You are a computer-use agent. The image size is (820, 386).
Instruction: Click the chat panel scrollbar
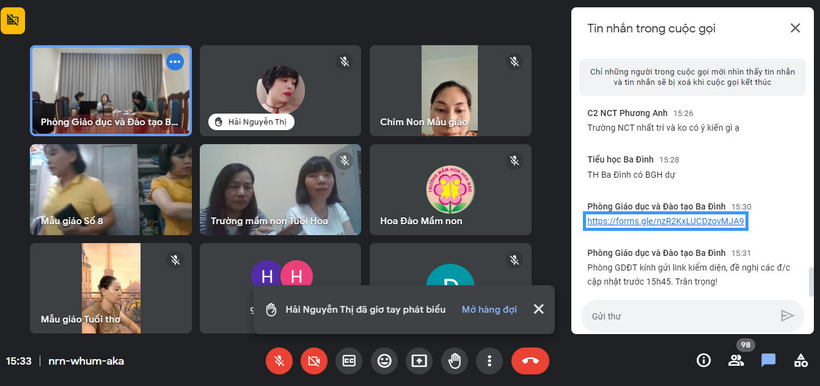point(812,281)
